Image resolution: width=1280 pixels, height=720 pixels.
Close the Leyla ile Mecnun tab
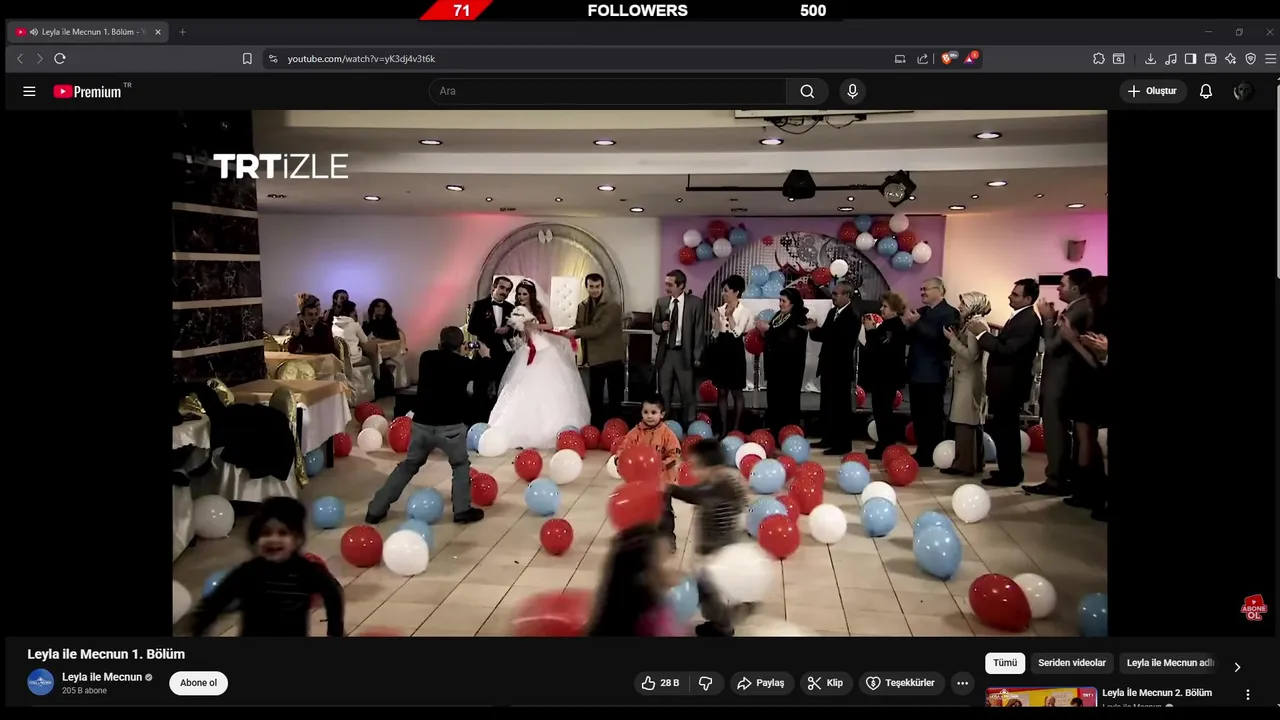click(157, 32)
